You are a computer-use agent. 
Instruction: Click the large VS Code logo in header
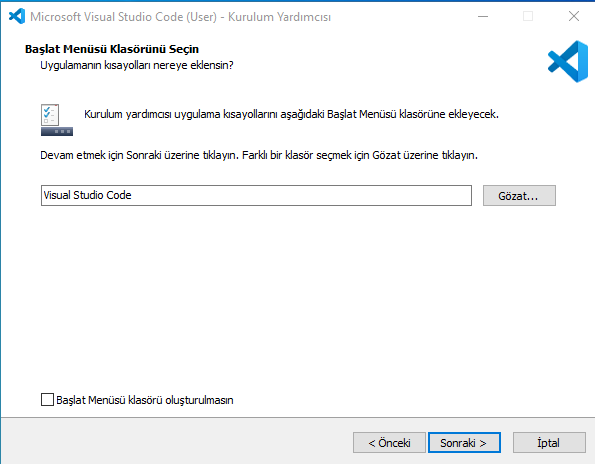[568, 61]
